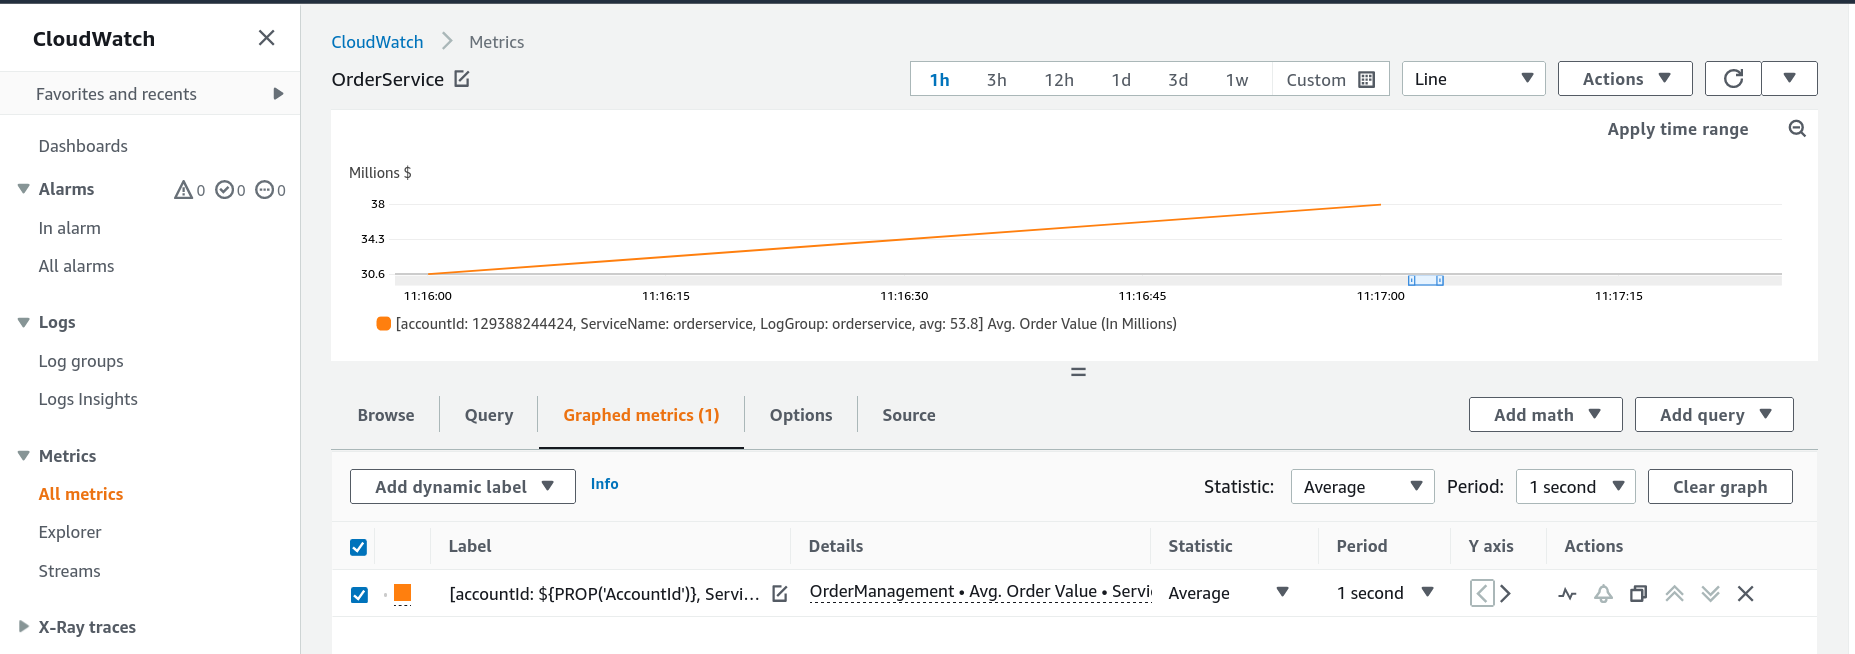Select the 1h time range
1855x654 pixels.
point(939,80)
